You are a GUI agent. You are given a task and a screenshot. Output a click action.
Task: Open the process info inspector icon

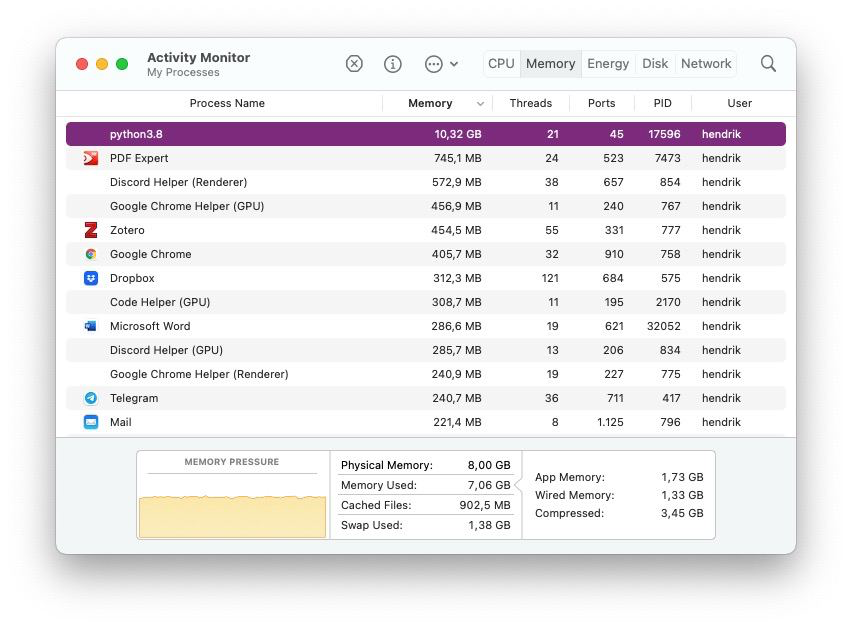[x=393, y=64]
